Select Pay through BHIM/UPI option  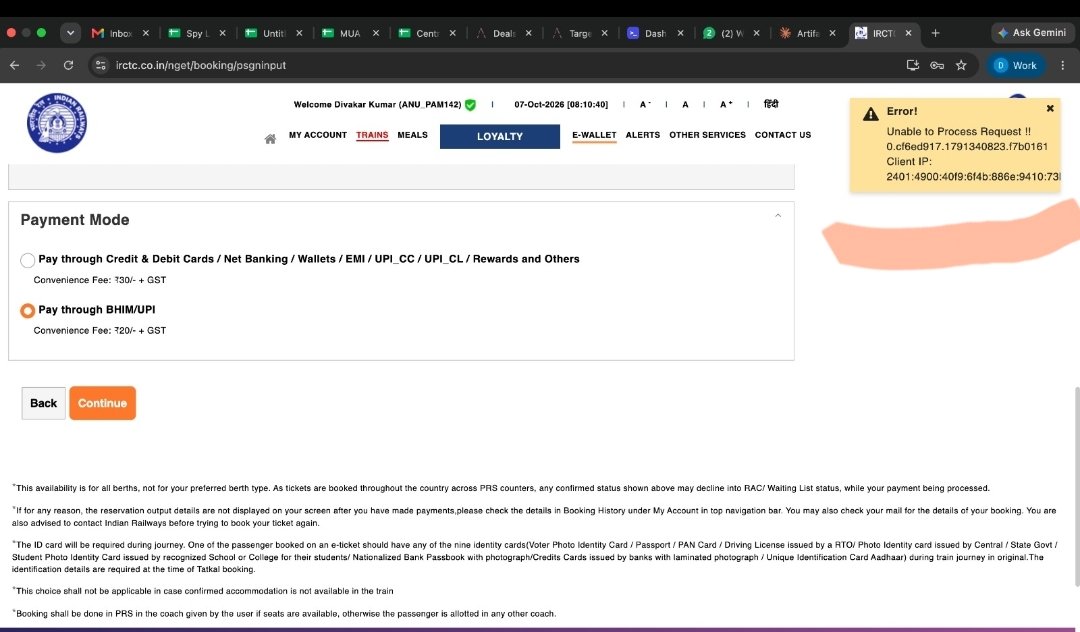pos(28,310)
